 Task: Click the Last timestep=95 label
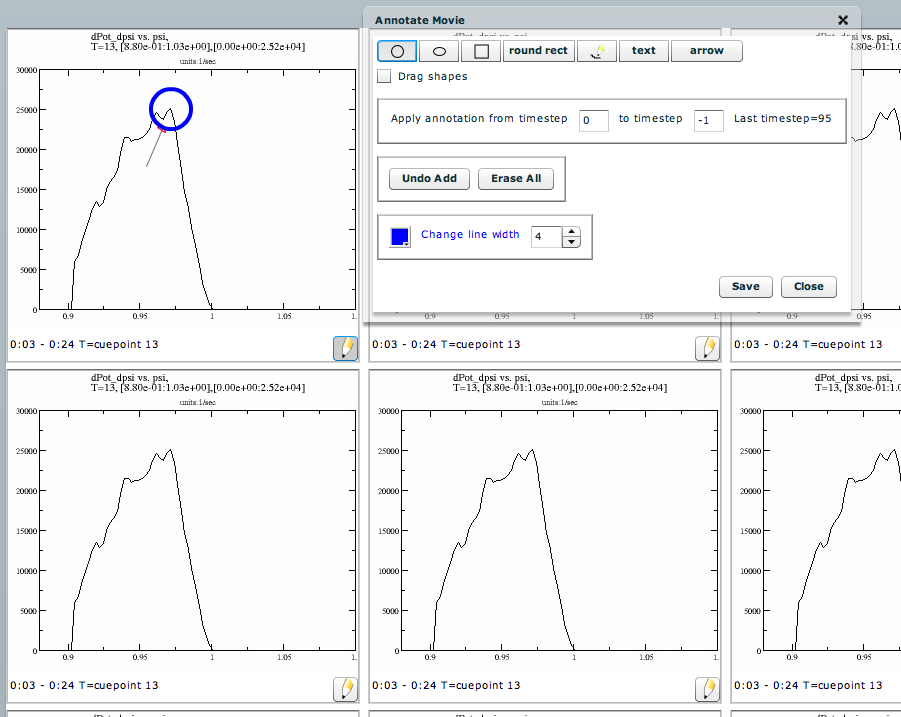(x=783, y=118)
